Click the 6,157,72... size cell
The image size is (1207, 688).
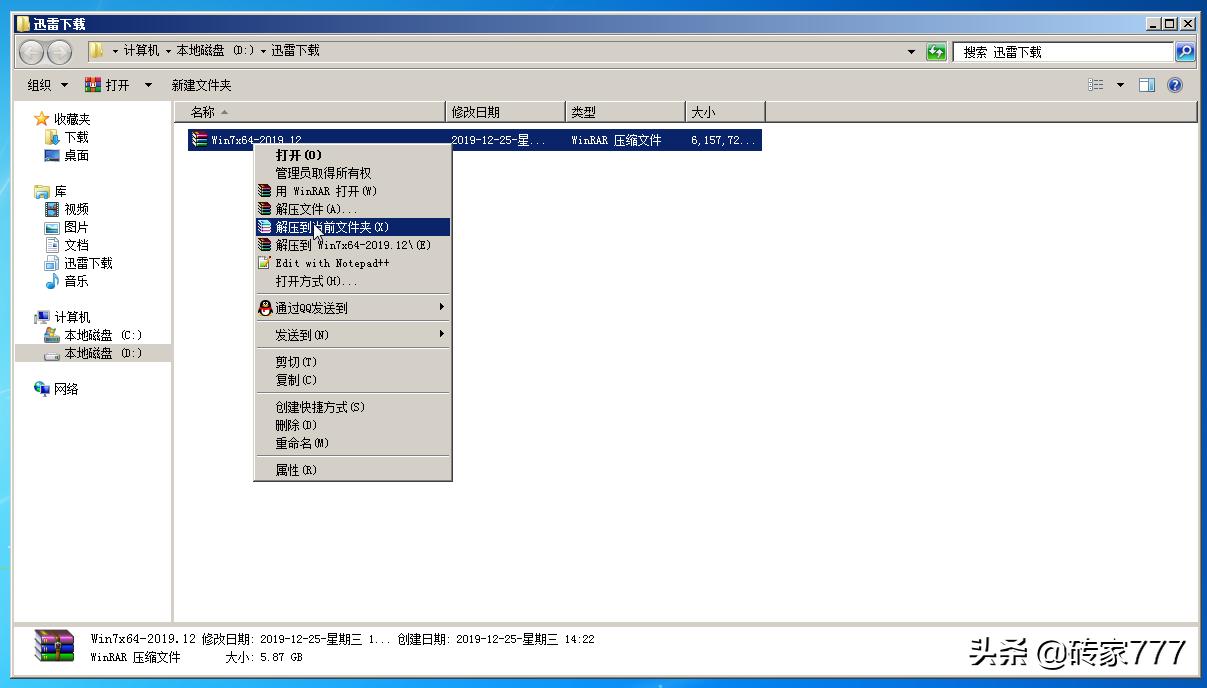click(723, 141)
